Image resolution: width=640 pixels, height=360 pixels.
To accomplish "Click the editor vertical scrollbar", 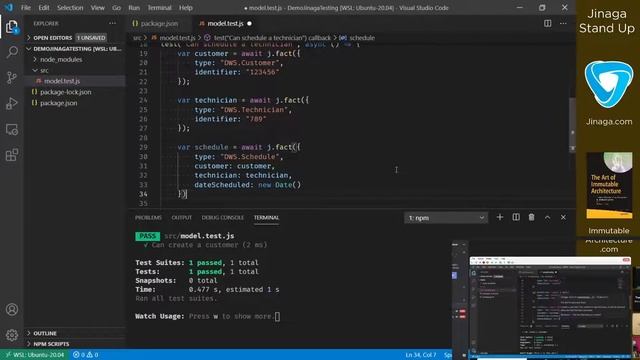I will (572, 124).
